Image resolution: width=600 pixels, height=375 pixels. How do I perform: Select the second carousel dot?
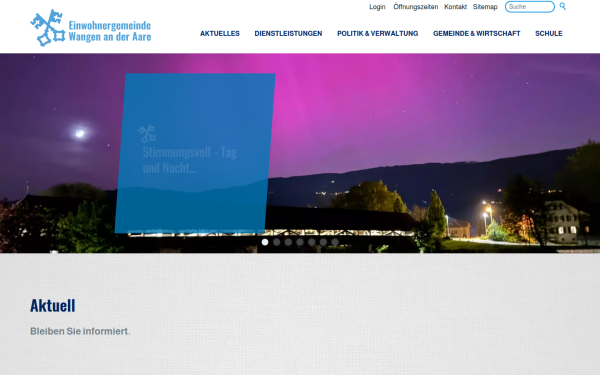(277, 242)
